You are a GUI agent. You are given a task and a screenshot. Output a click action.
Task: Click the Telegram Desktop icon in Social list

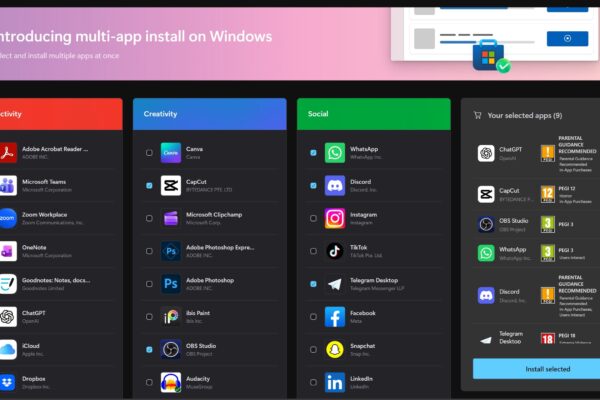coord(335,284)
